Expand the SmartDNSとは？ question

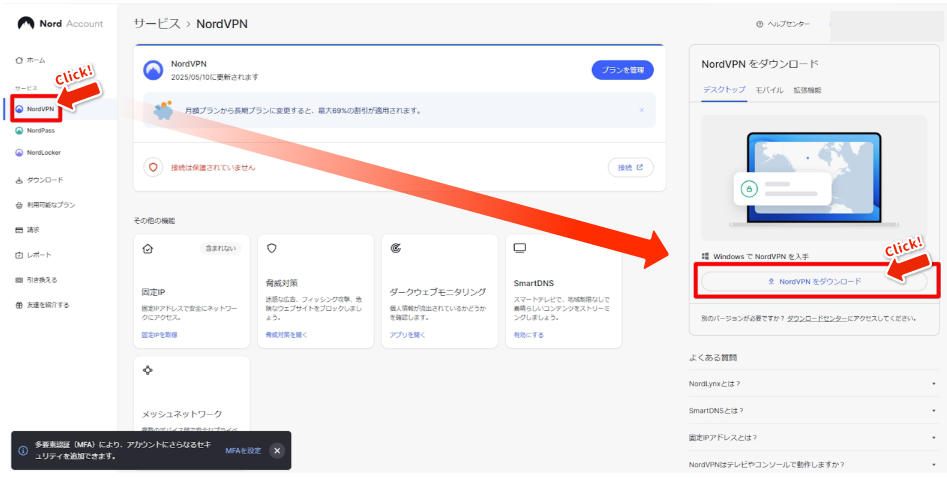(x=812, y=410)
